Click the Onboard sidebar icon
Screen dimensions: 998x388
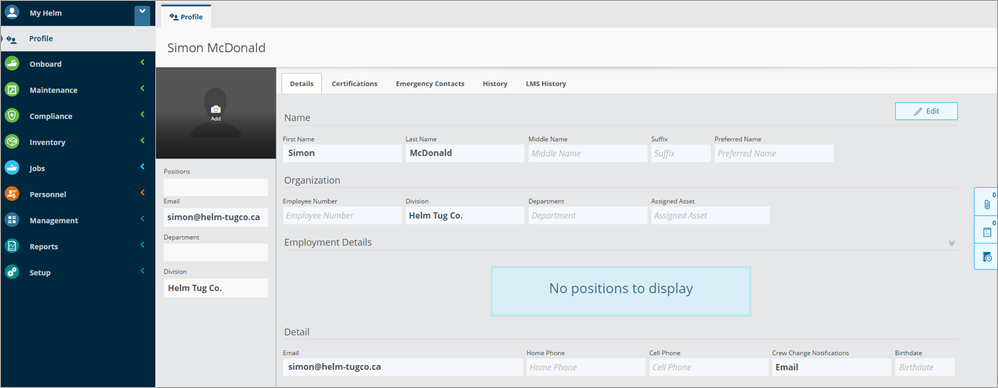tap(12, 64)
